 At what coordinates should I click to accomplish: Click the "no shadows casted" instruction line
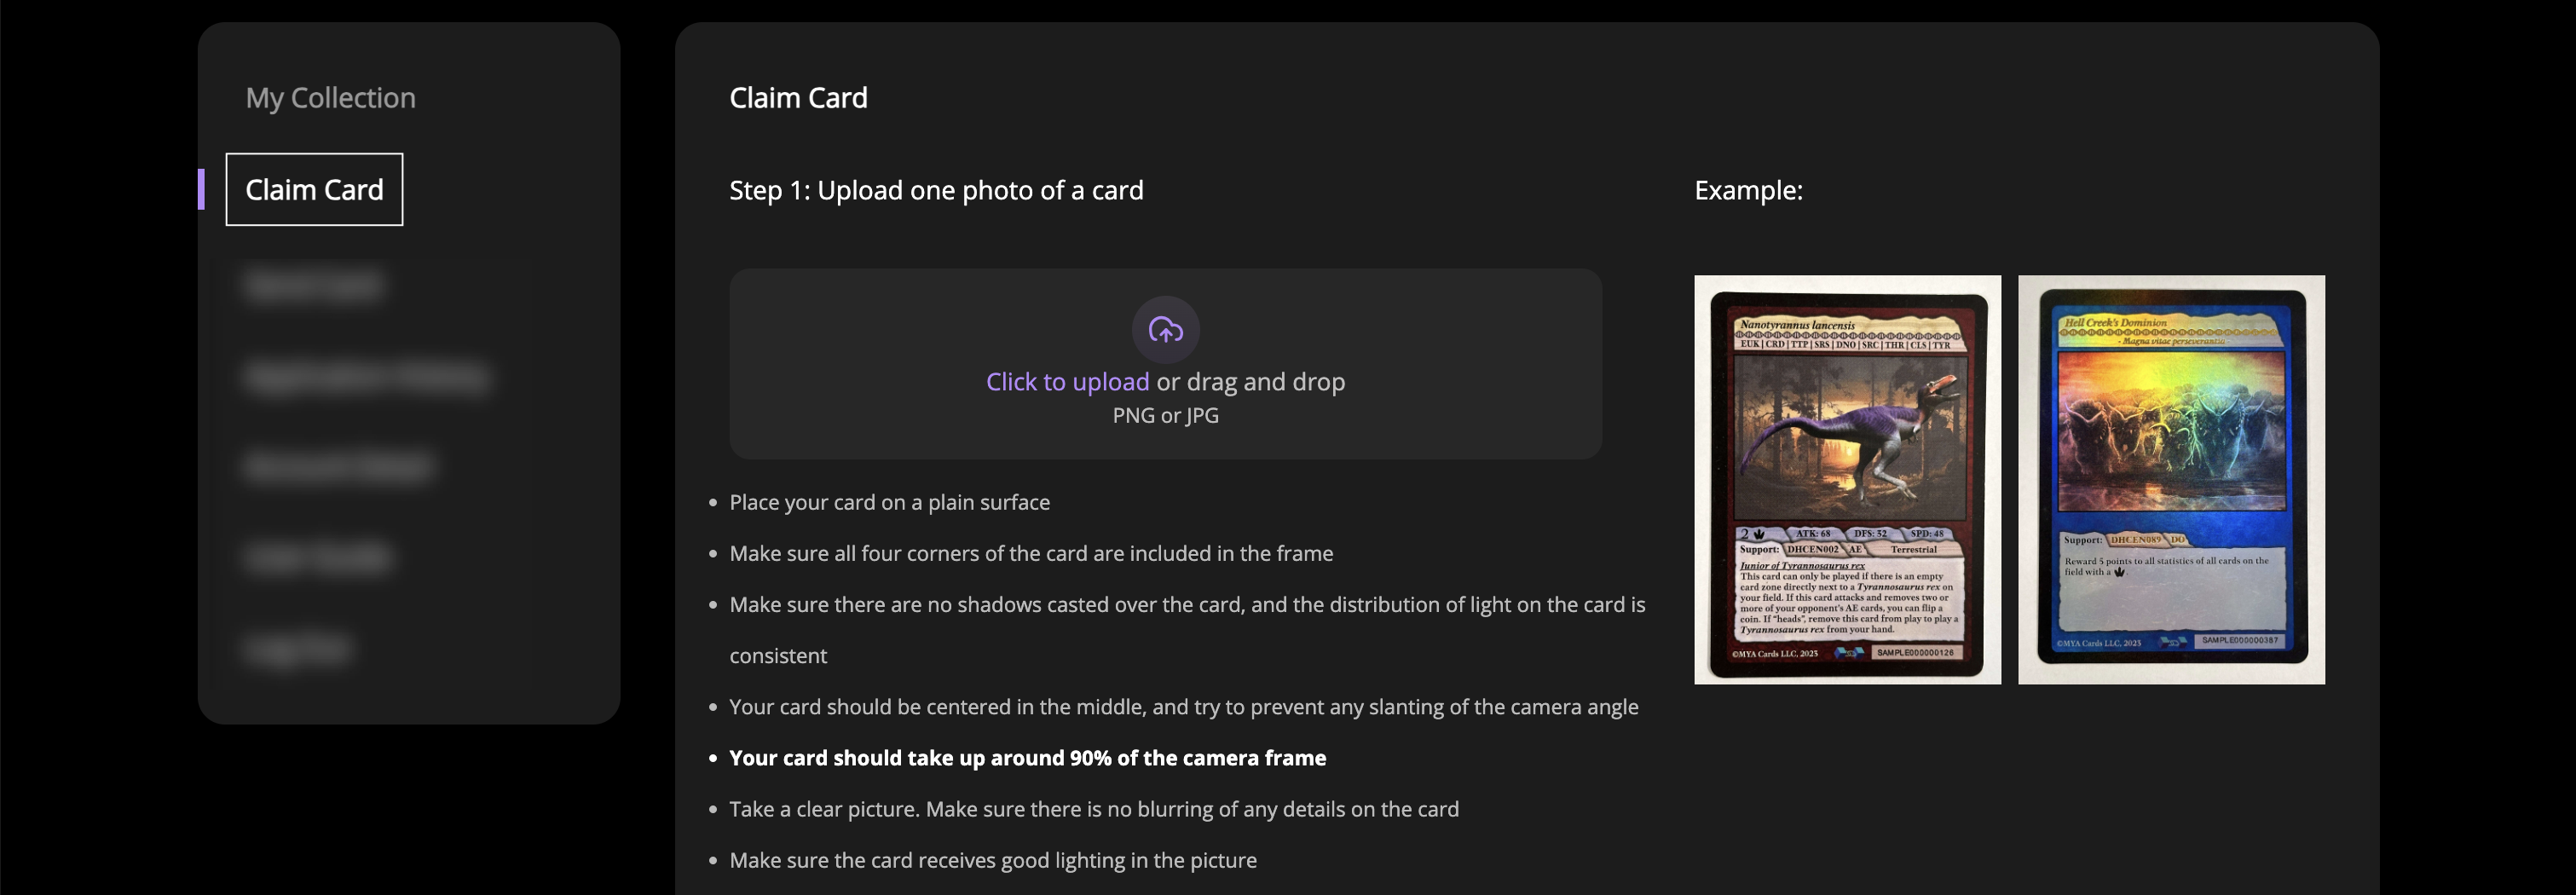tap(1187, 605)
